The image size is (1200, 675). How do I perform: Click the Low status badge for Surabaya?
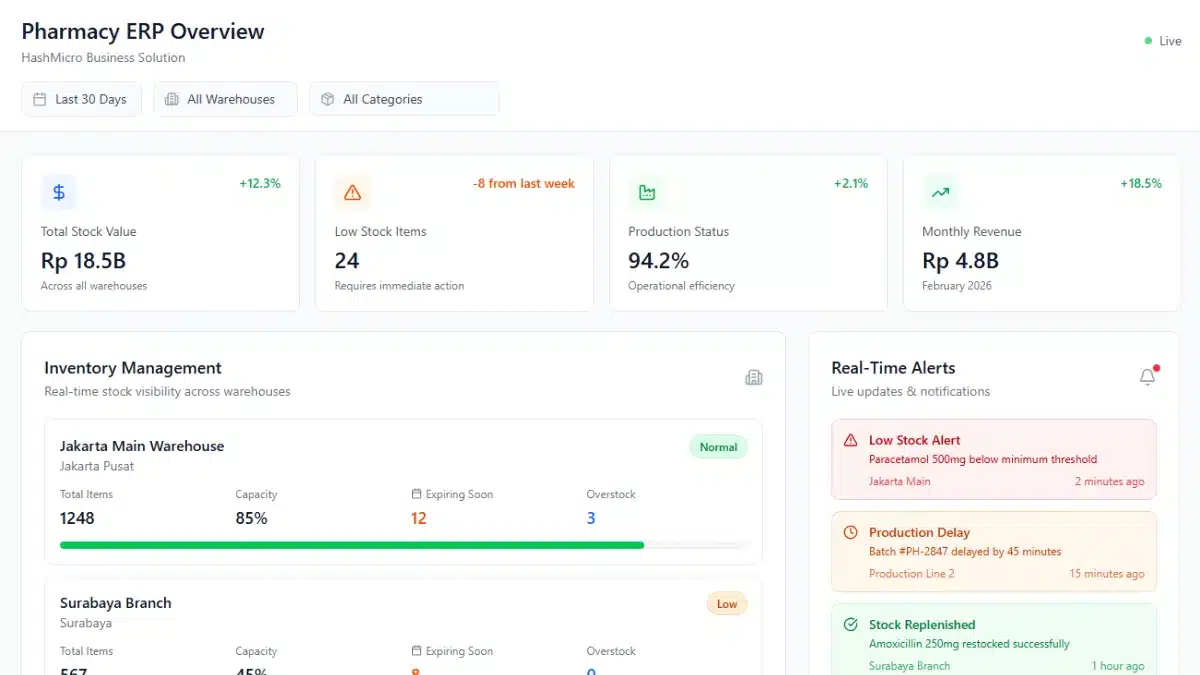click(x=727, y=604)
